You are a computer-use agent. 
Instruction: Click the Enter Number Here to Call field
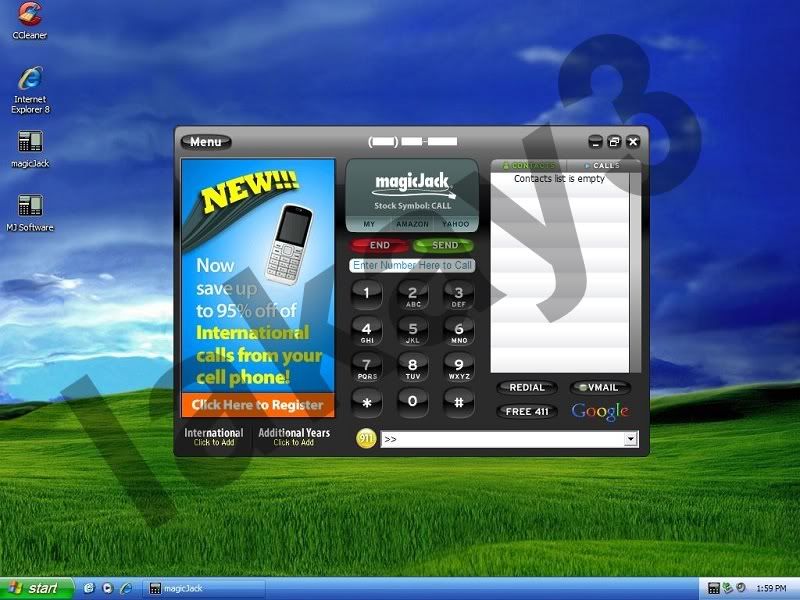tap(411, 266)
